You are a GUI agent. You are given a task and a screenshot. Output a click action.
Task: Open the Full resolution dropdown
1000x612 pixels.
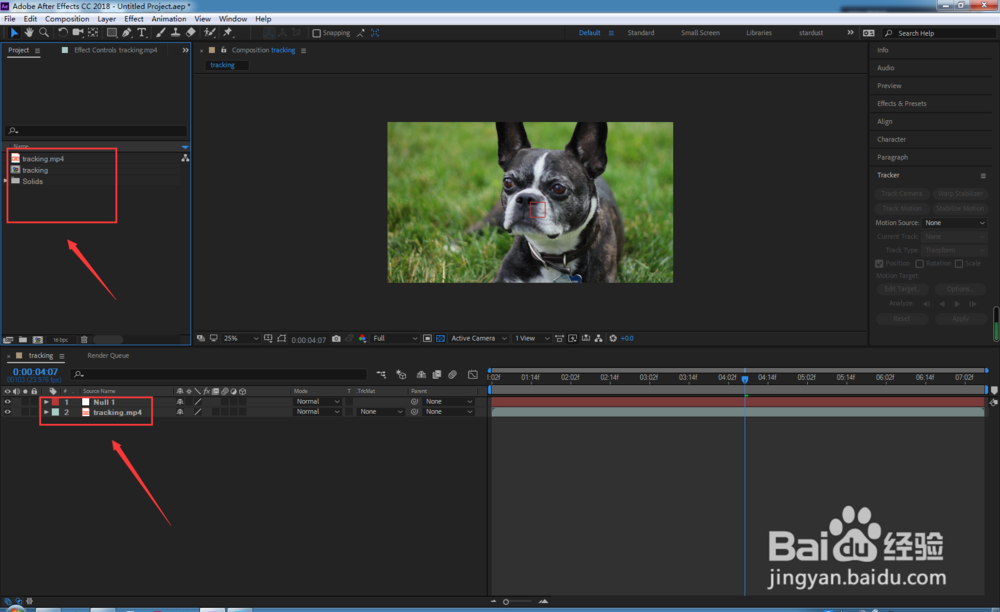pyautogui.click(x=395, y=339)
